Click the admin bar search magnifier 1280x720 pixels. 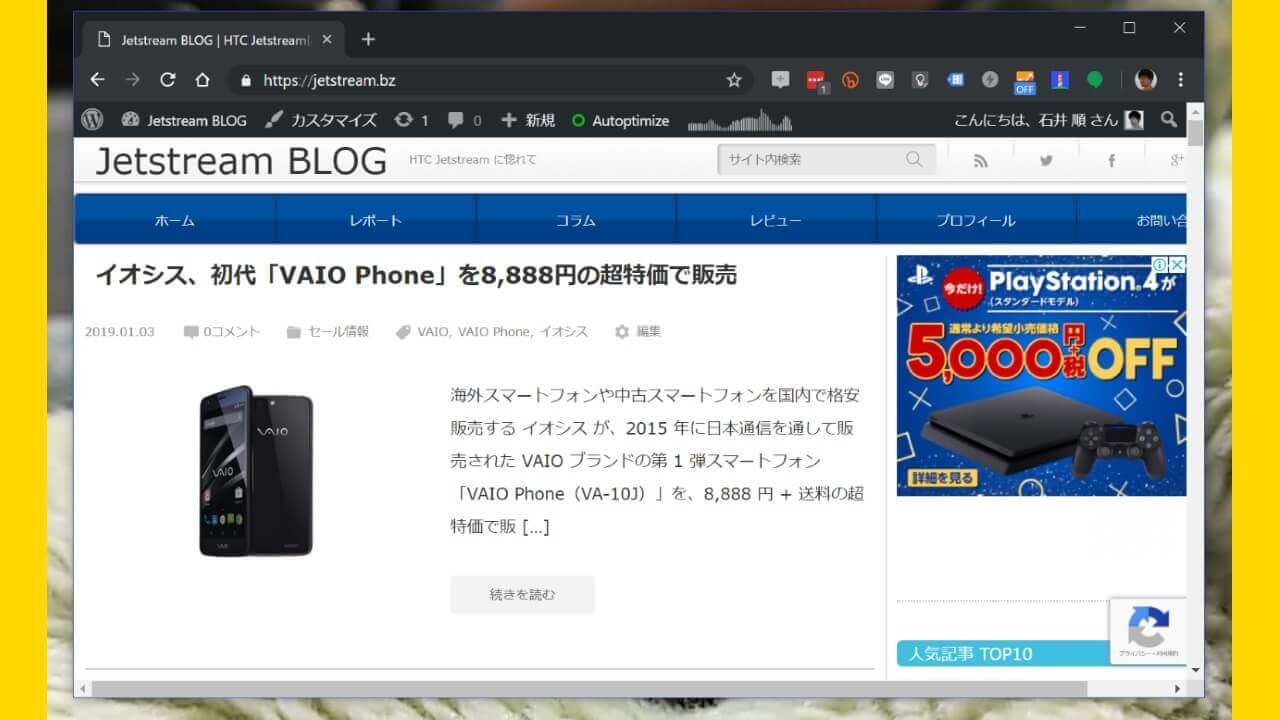pos(1168,120)
